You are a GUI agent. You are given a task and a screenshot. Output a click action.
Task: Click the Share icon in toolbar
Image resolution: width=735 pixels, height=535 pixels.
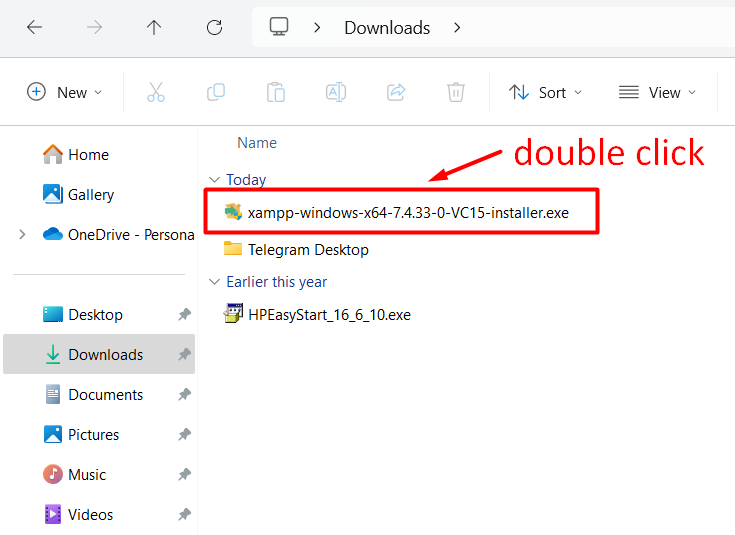pos(396,92)
